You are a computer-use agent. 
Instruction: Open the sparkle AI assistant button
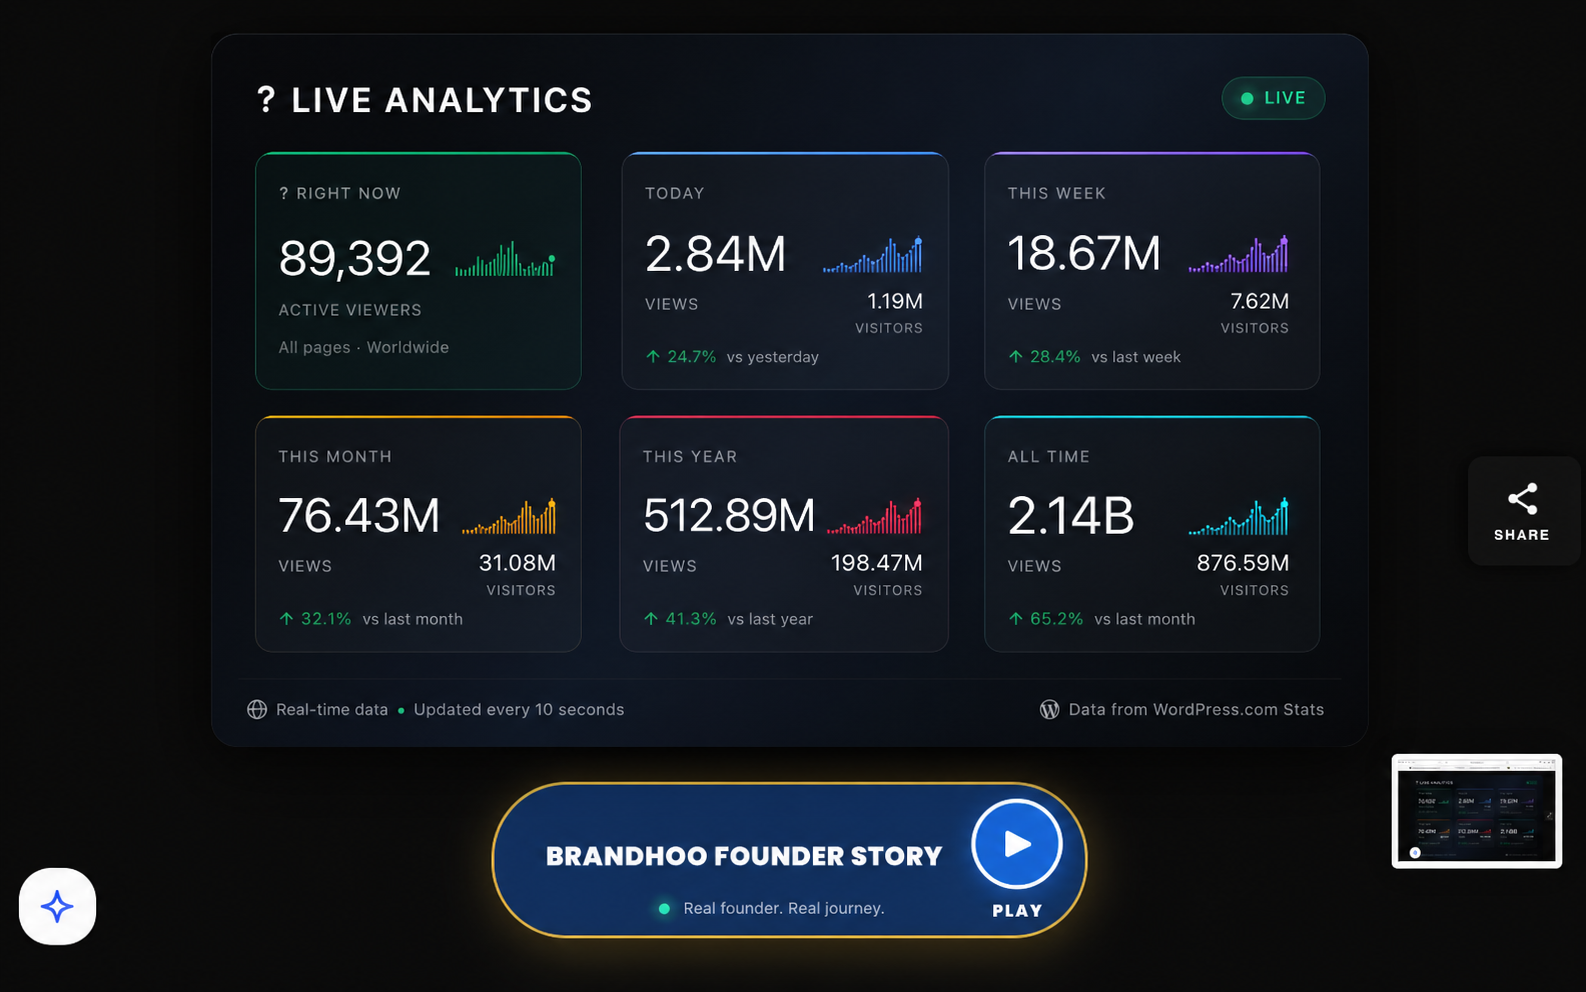(57, 906)
